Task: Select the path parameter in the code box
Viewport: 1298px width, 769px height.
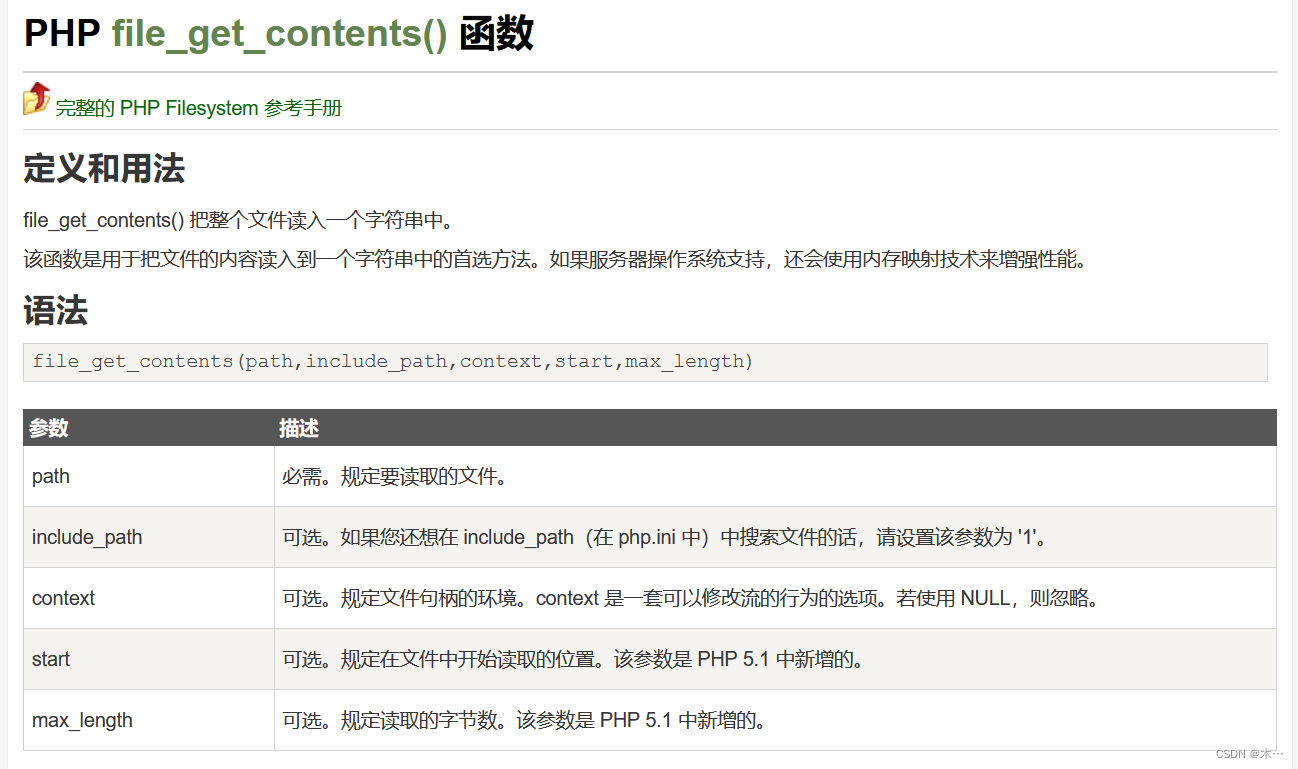Action: [268, 361]
